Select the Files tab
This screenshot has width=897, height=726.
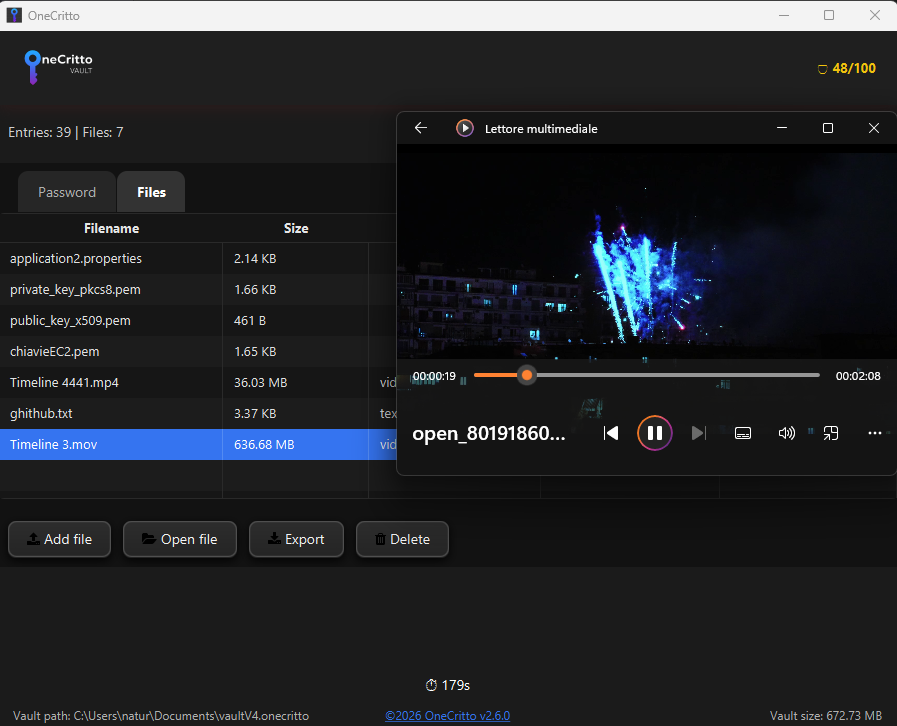(x=152, y=192)
